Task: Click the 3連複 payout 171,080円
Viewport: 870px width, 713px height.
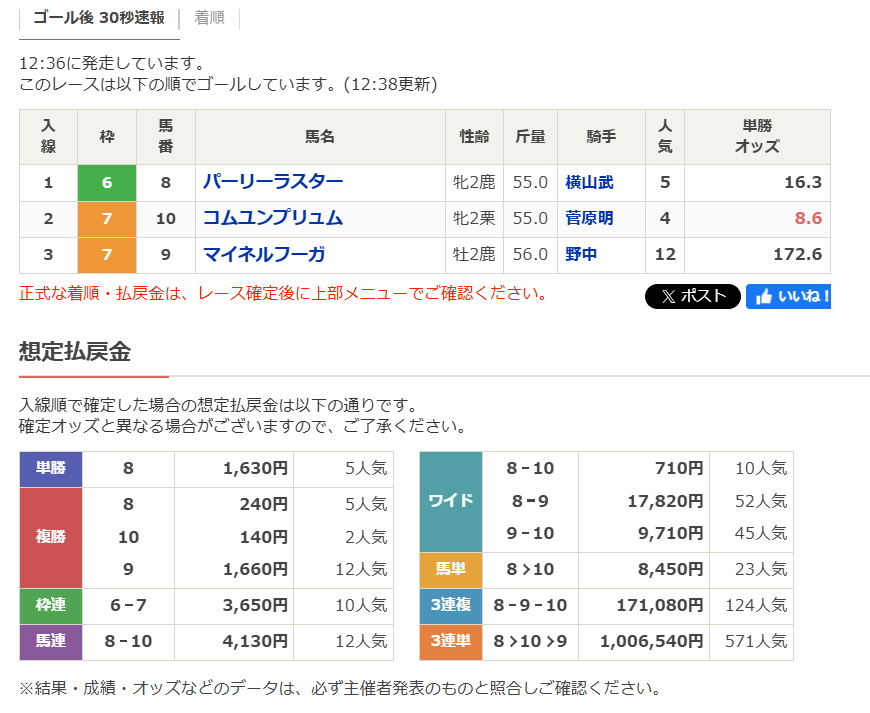Action: (x=660, y=605)
